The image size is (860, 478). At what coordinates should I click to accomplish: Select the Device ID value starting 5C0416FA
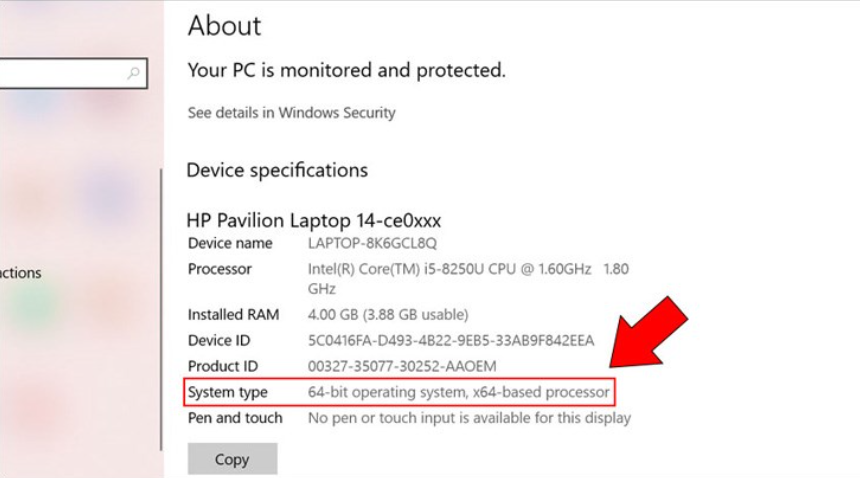click(x=450, y=341)
